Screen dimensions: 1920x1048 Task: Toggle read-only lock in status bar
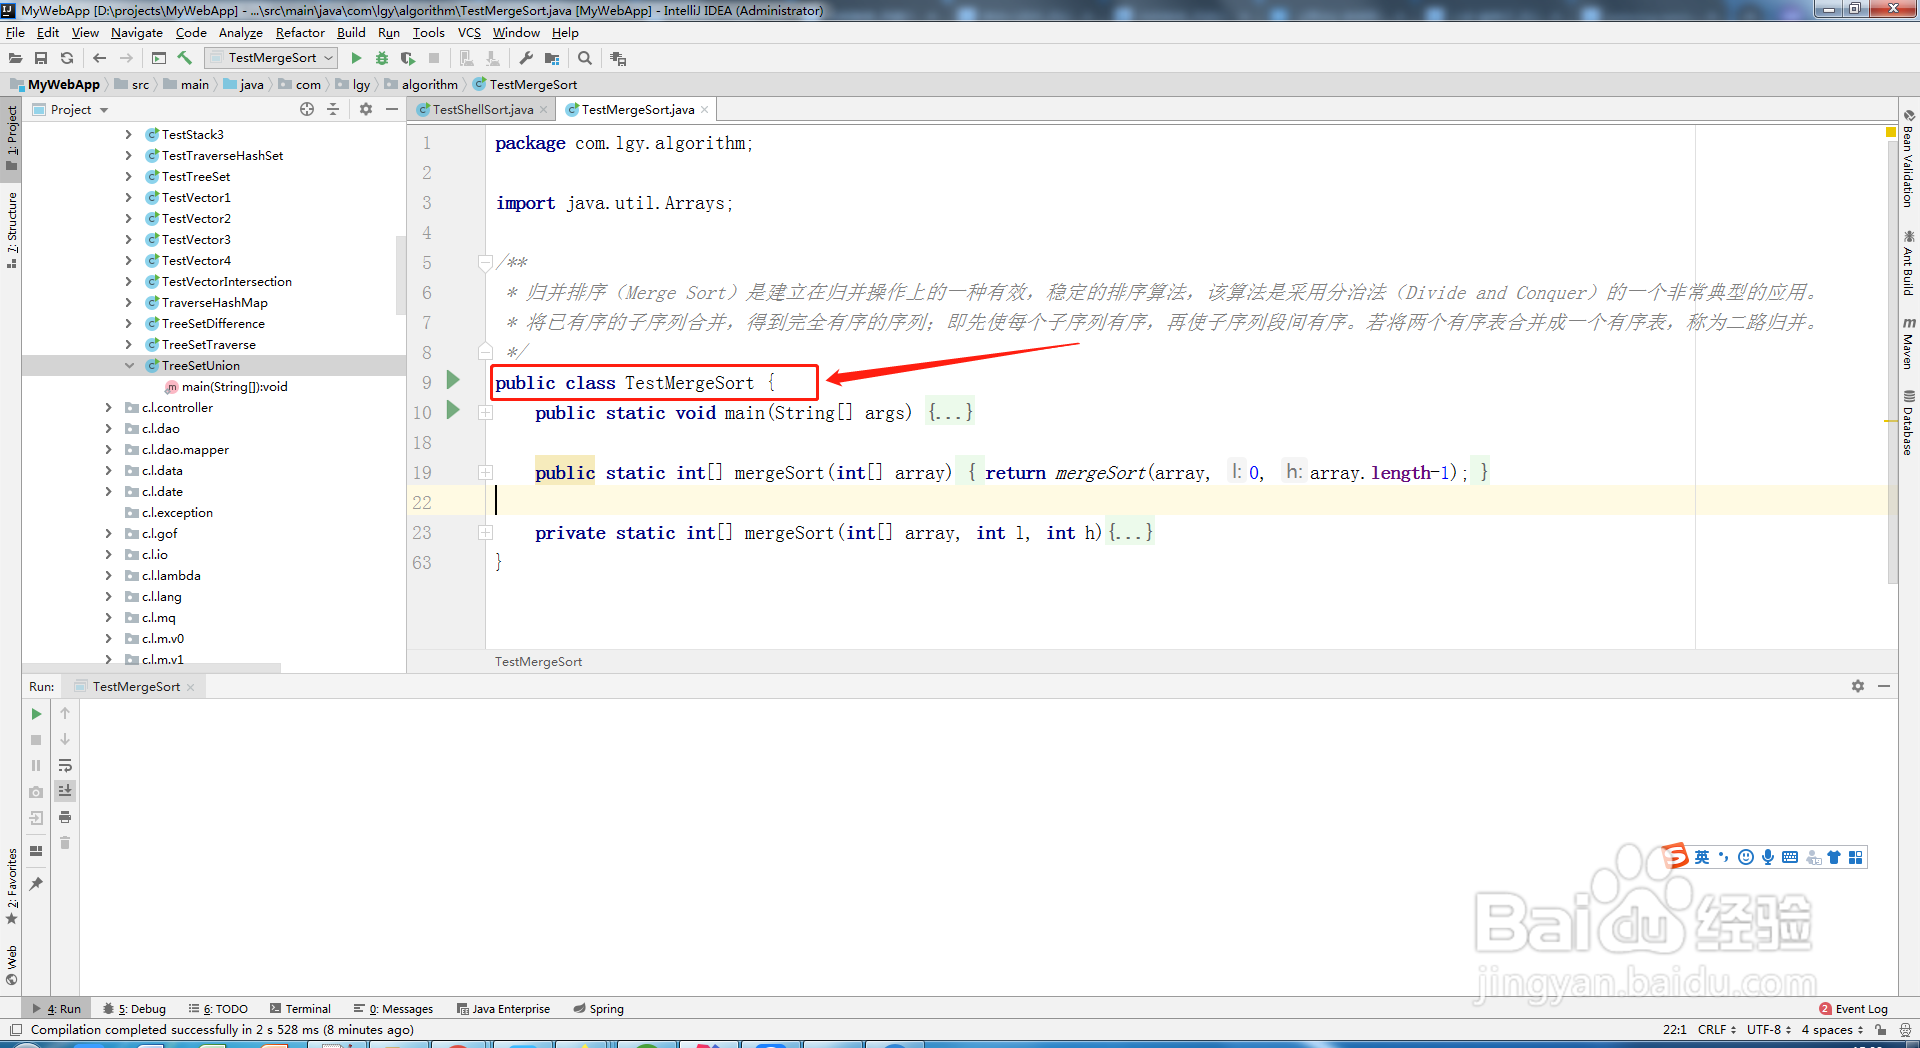(x=1881, y=1030)
